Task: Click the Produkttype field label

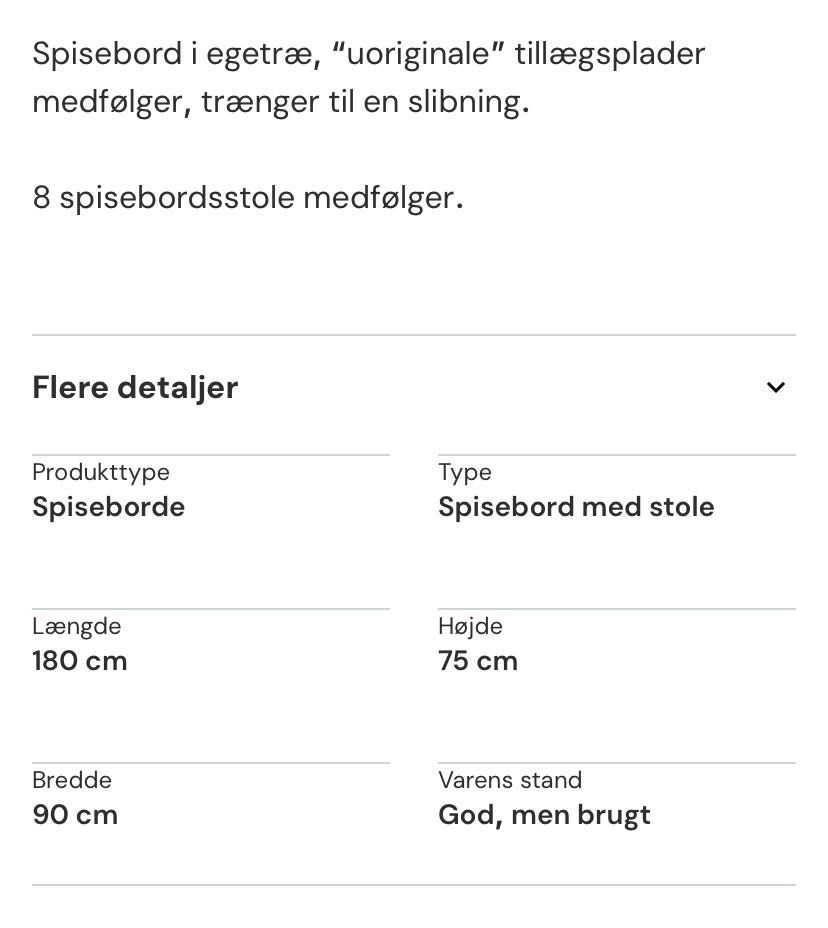Action: pos(100,472)
